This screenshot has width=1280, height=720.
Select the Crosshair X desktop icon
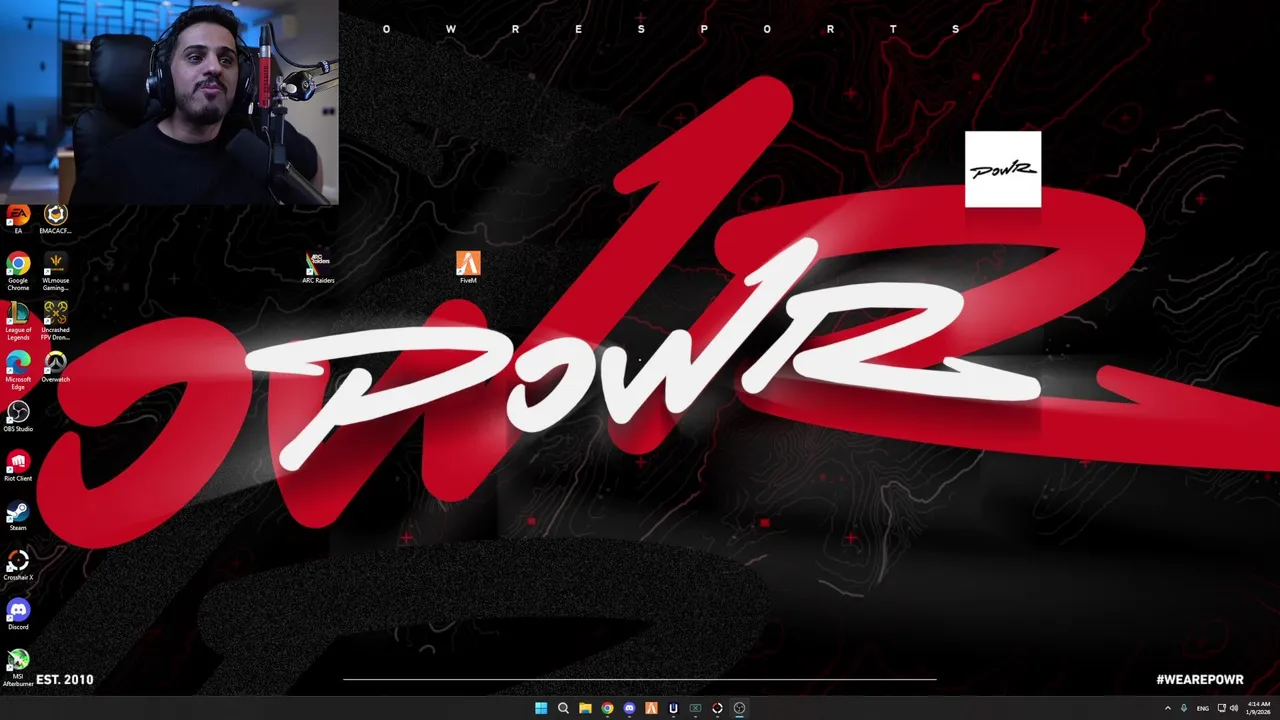click(x=18, y=565)
